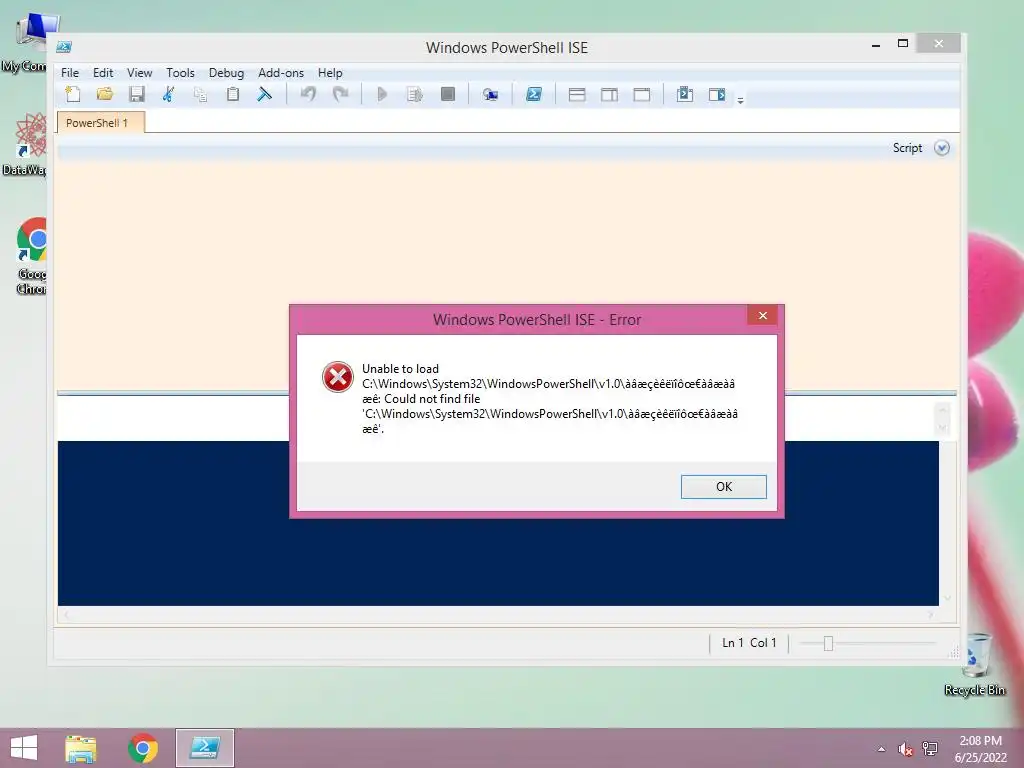The height and width of the screenshot is (768, 1024).
Task: Click the Cut scissors icon
Action: pyautogui.click(x=168, y=95)
